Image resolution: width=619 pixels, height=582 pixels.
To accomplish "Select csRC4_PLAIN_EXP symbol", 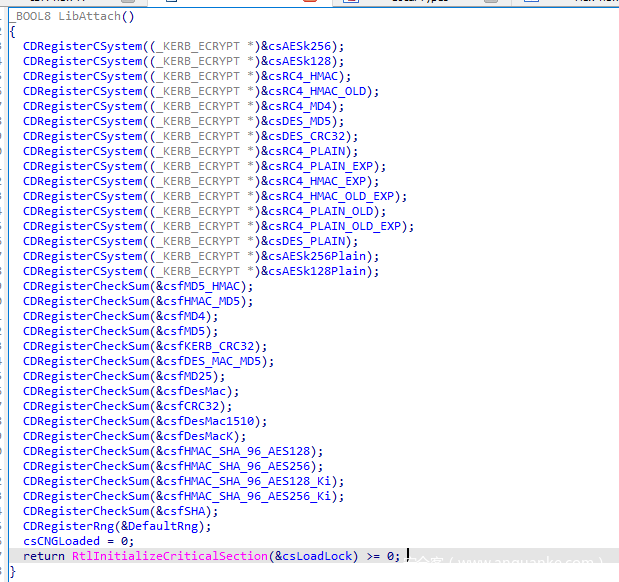I will [321, 166].
